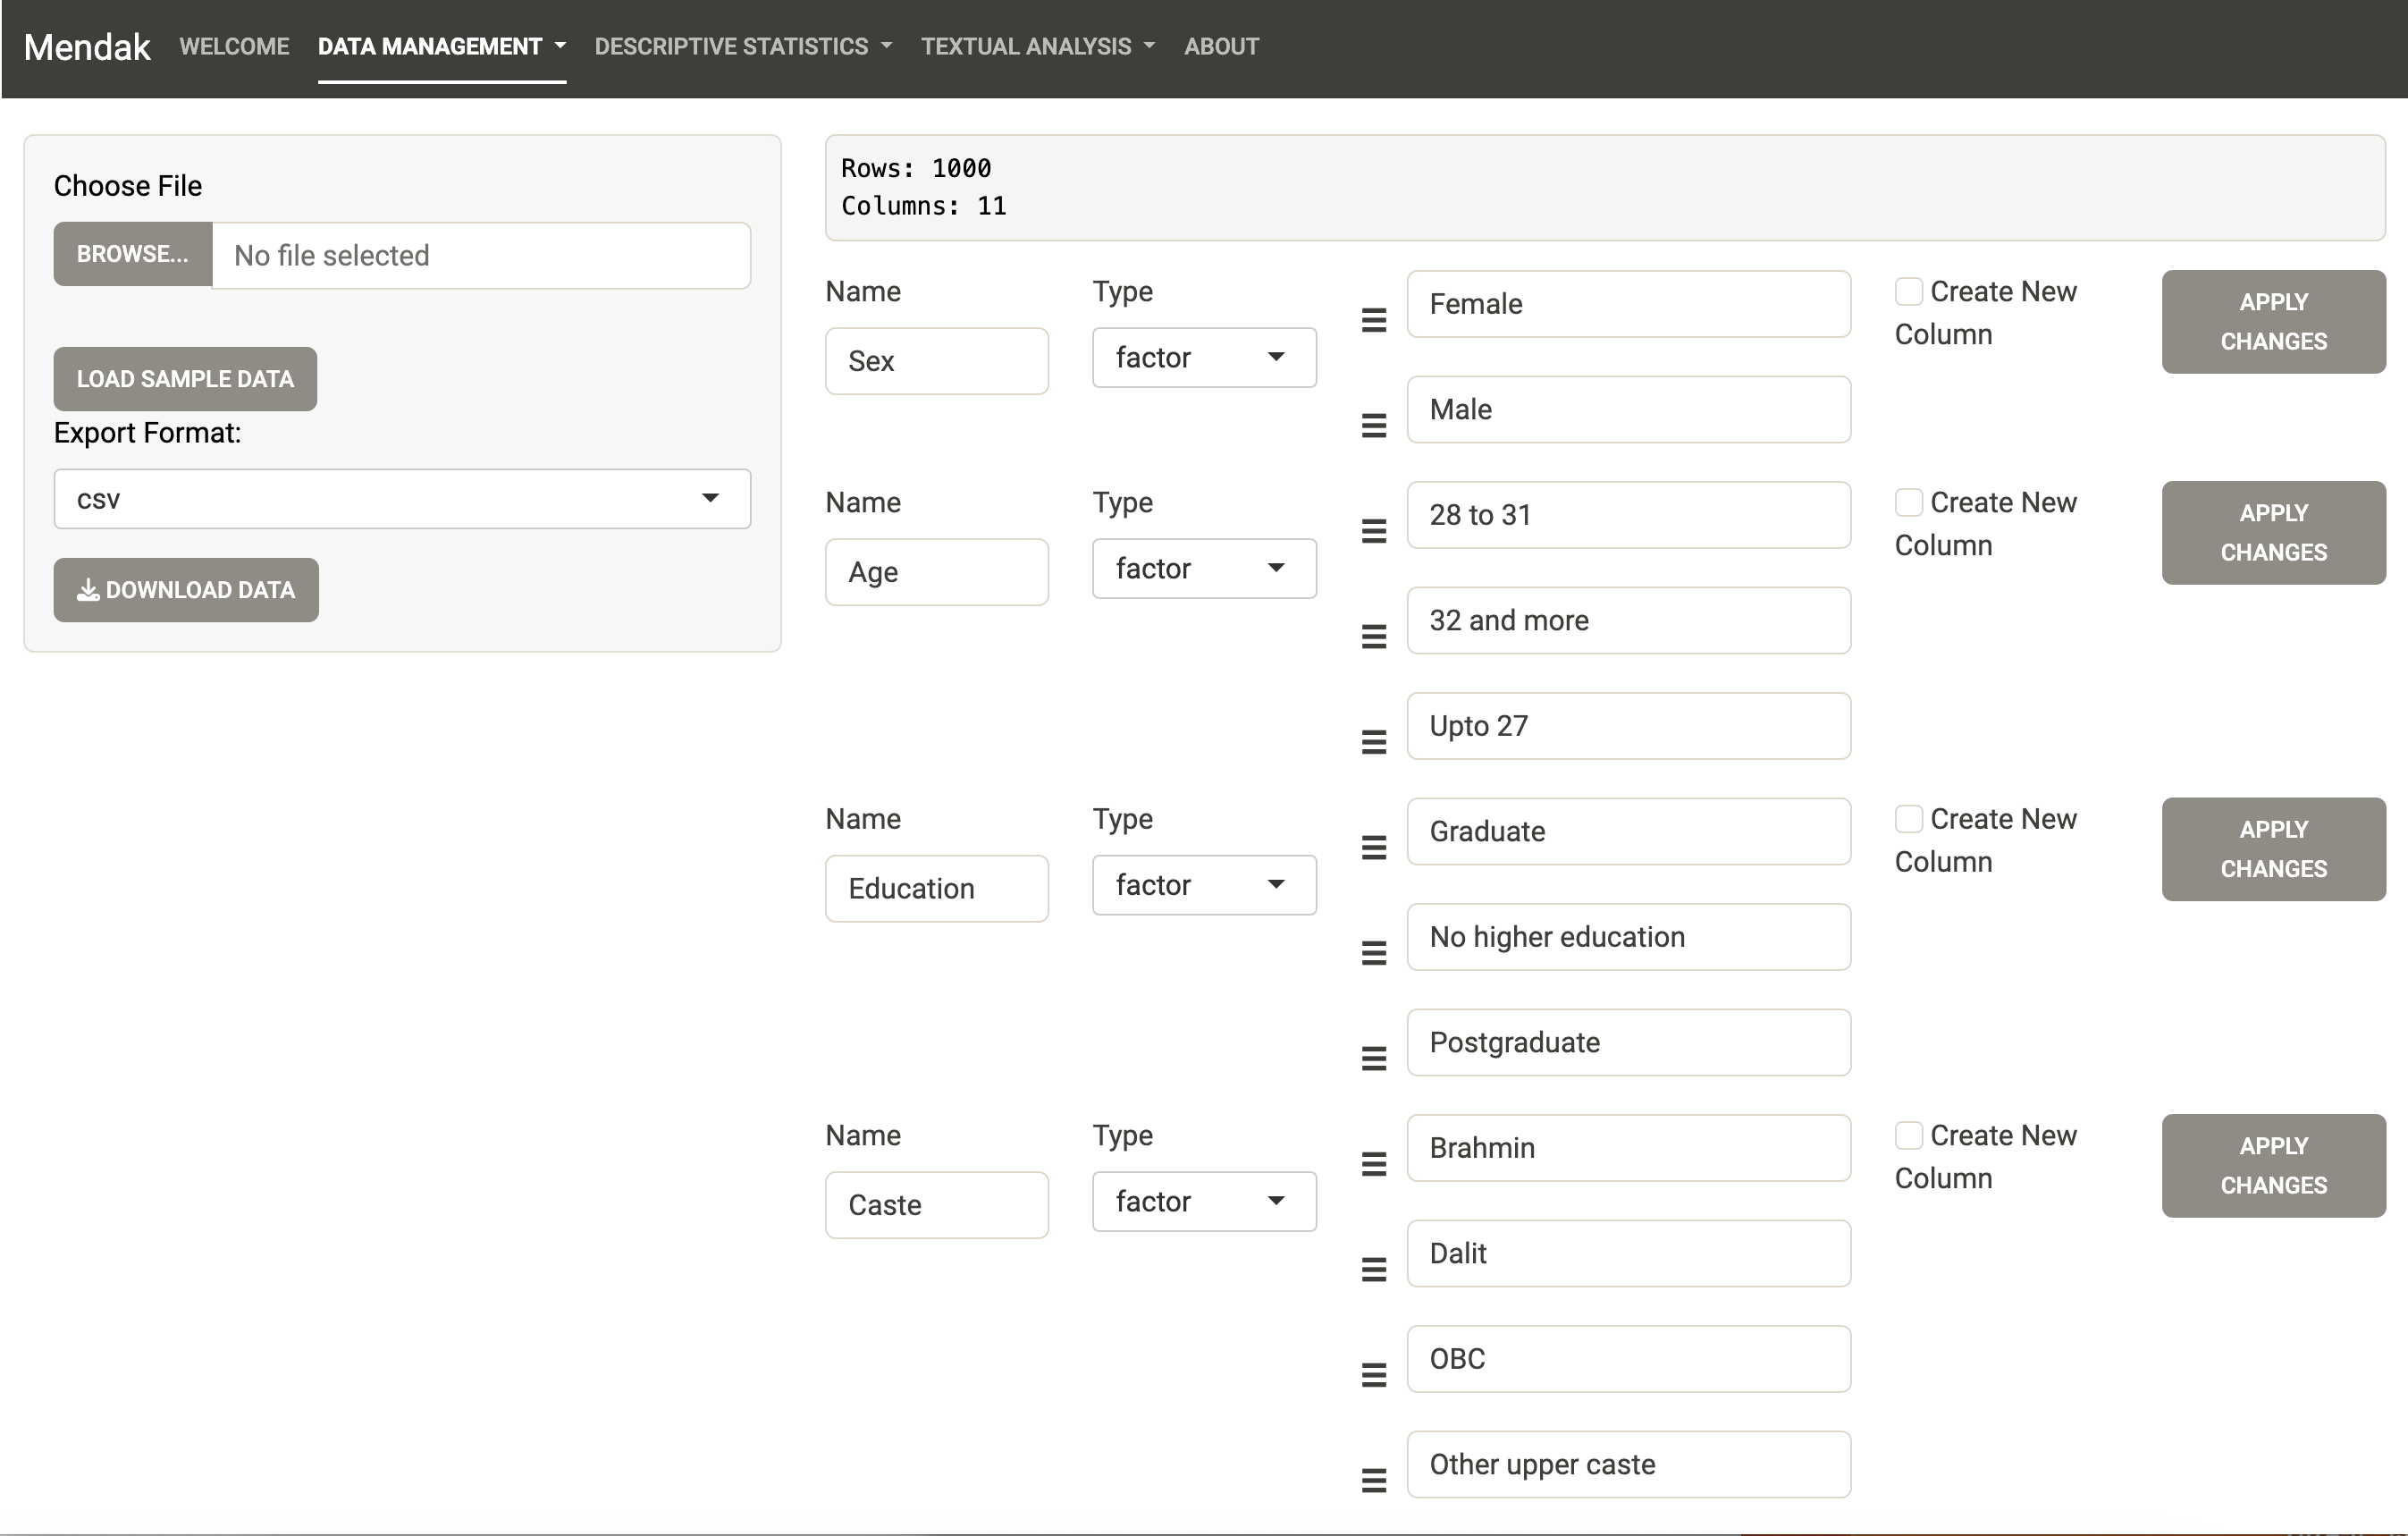Click the Mendak brand title
This screenshot has height=1536, width=2408.
click(x=87, y=47)
